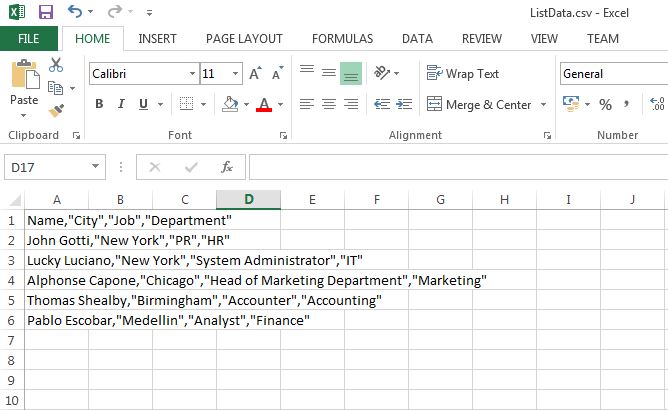Click the Paste clipboard icon

(25, 74)
